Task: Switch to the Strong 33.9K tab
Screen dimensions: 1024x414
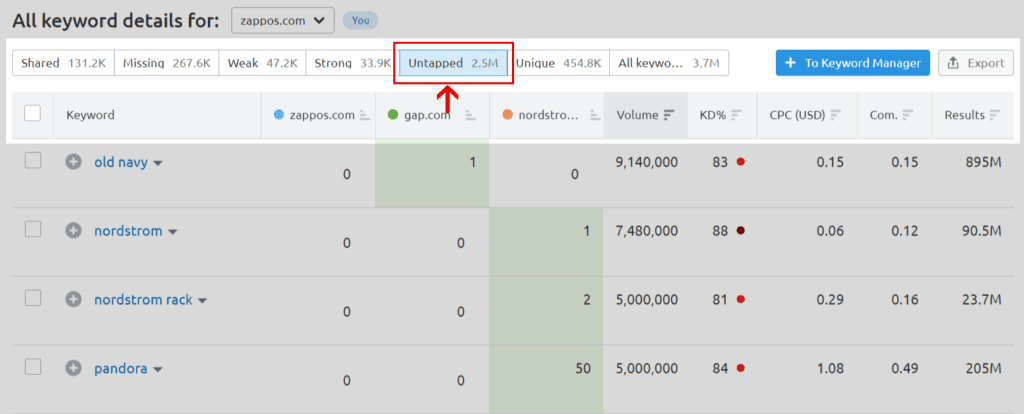Action: pos(352,63)
